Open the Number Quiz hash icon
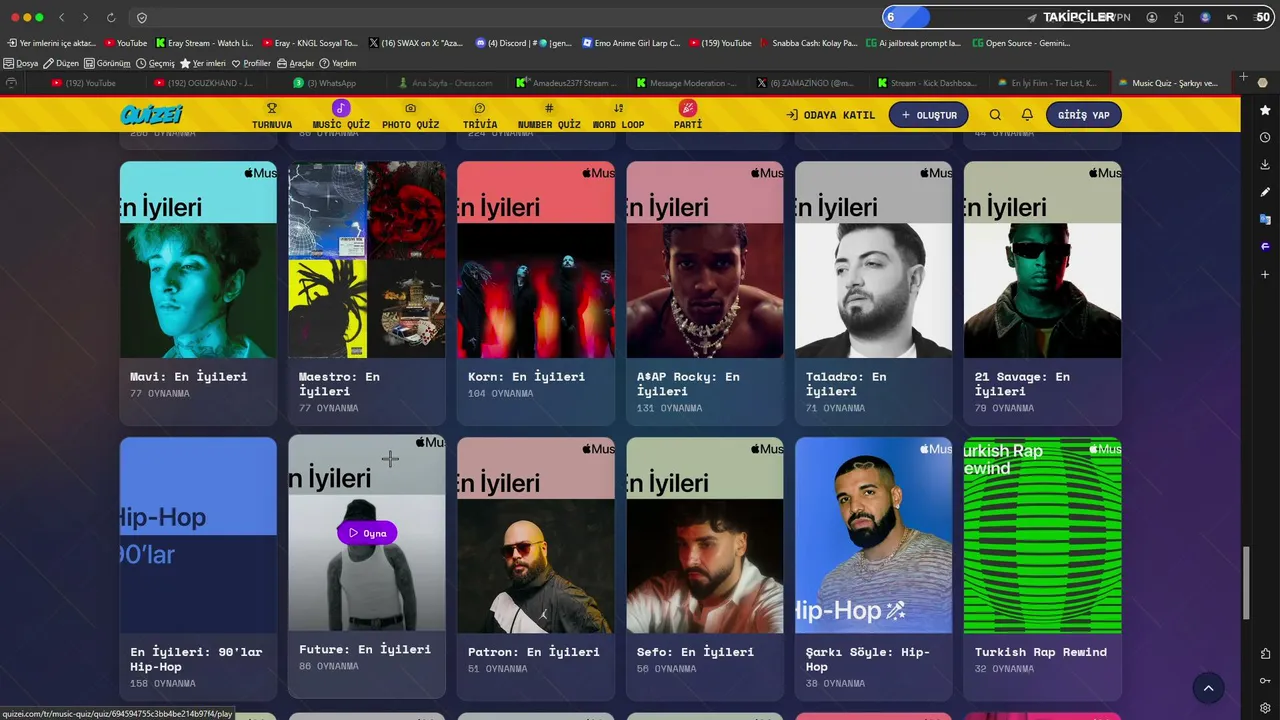The width and height of the screenshot is (1280, 720). click(549, 108)
